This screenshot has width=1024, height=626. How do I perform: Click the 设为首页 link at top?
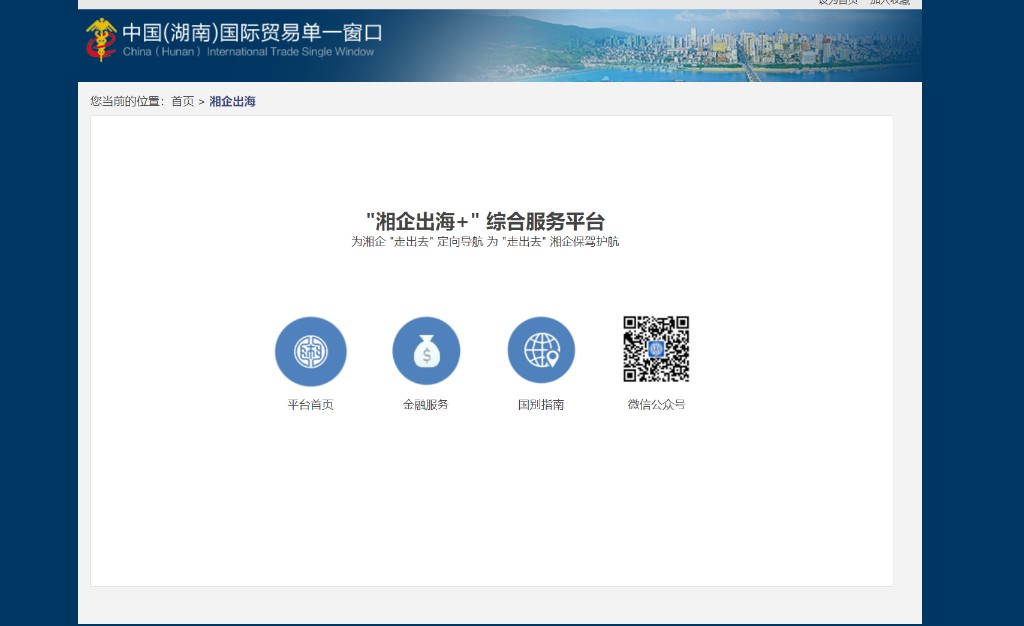coord(837,3)
